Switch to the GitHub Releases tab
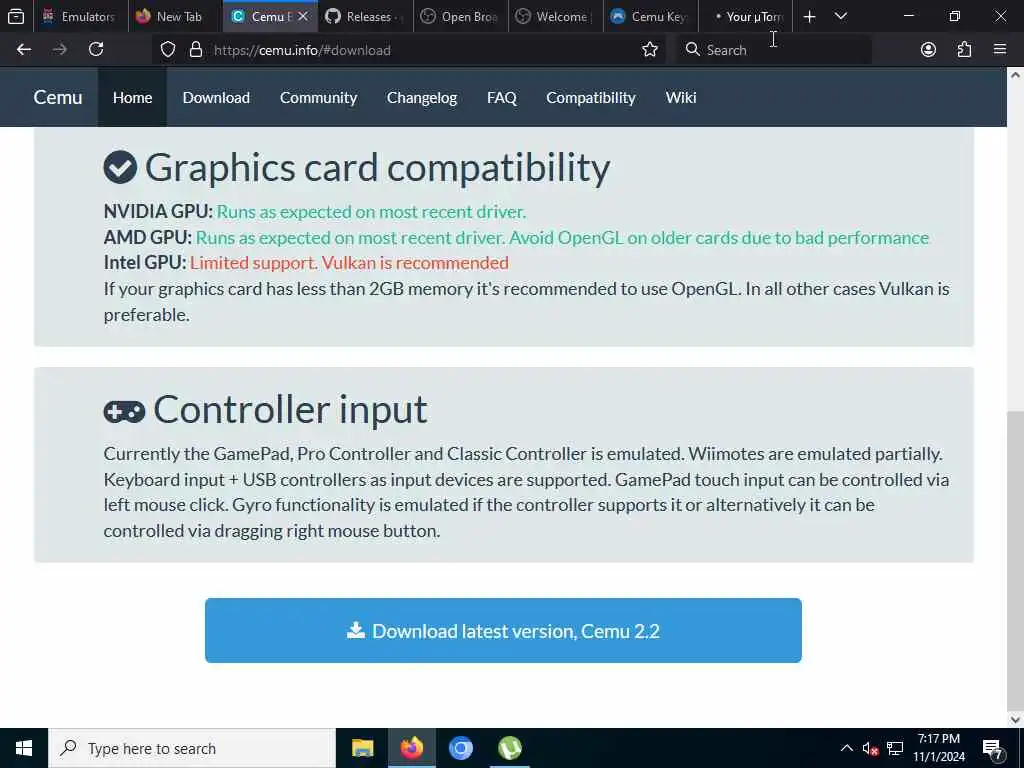Viewport: 1024px width, 768px height. [366, 16]
